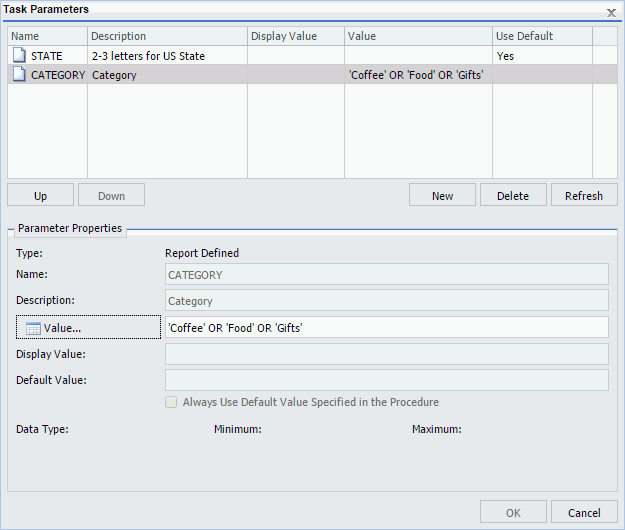
Task: Toggle Always Use Default Value checkbox
Action: [x=171, y=402]
